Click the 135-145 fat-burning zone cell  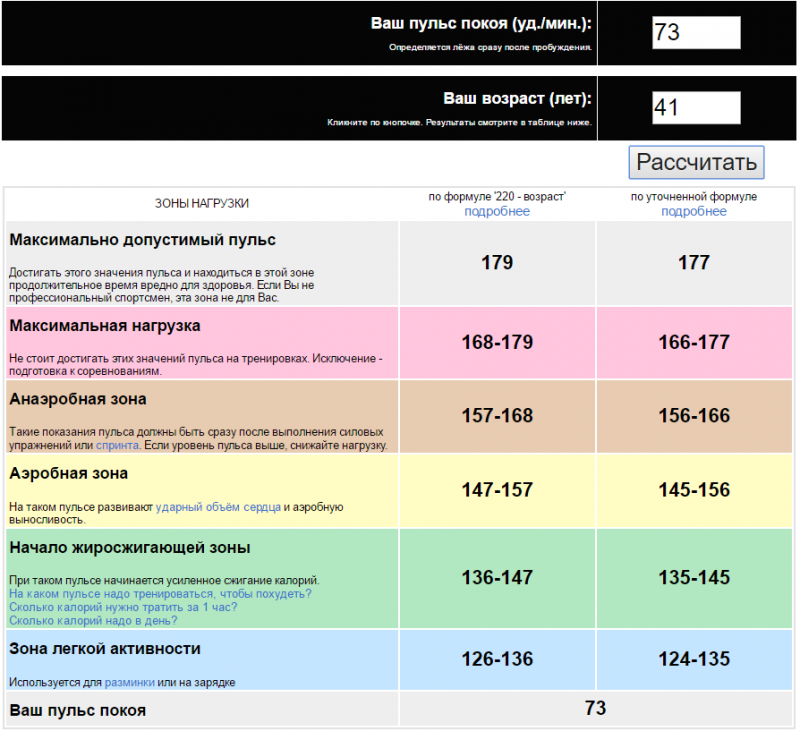click(693, 578)
